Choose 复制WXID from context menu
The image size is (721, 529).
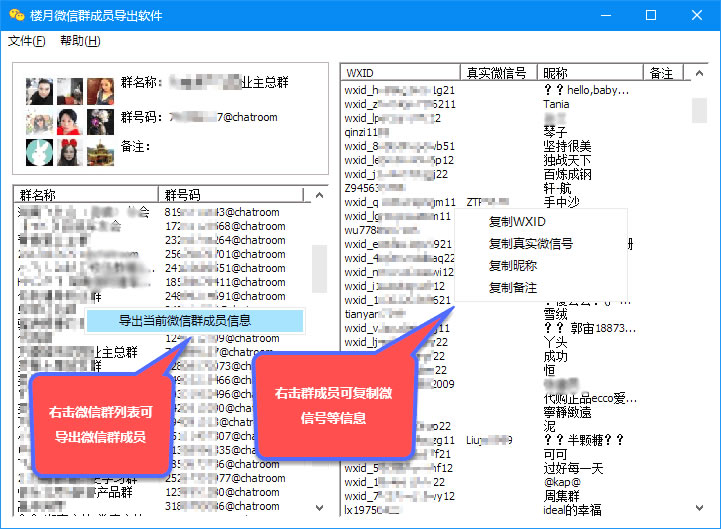point(517,222)
